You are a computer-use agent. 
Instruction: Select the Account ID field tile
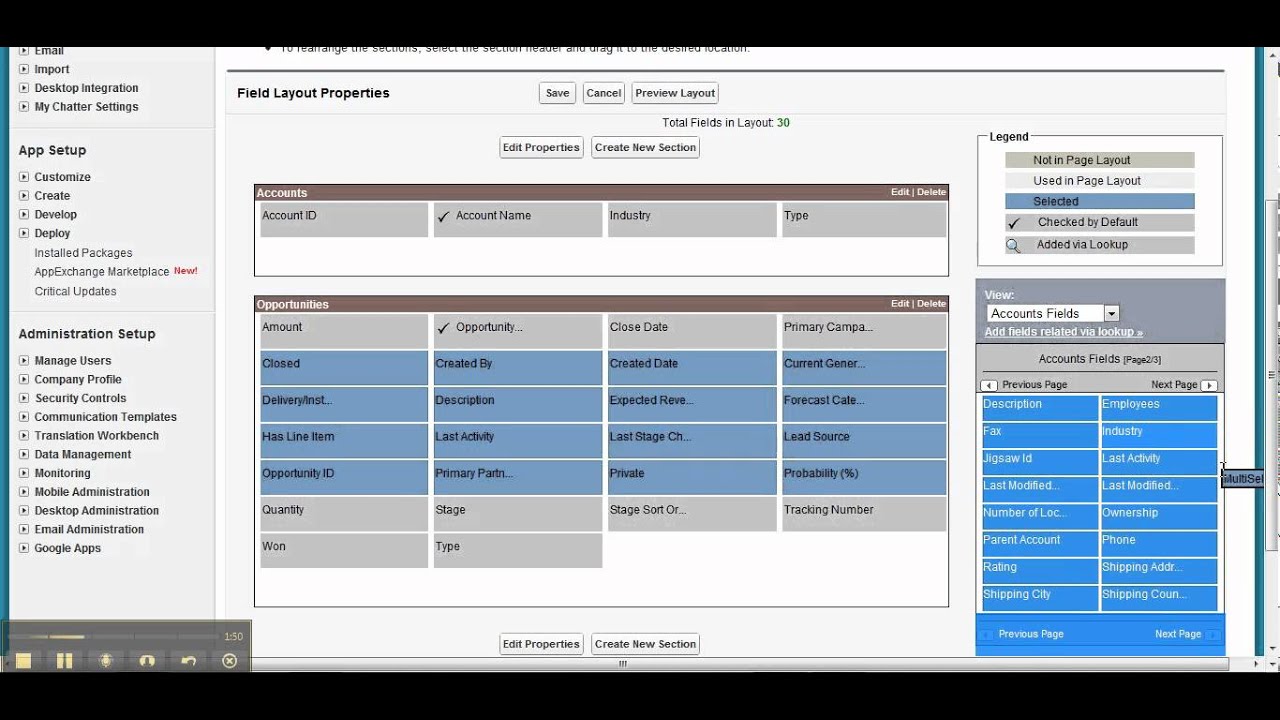click(x=344, y=220)
